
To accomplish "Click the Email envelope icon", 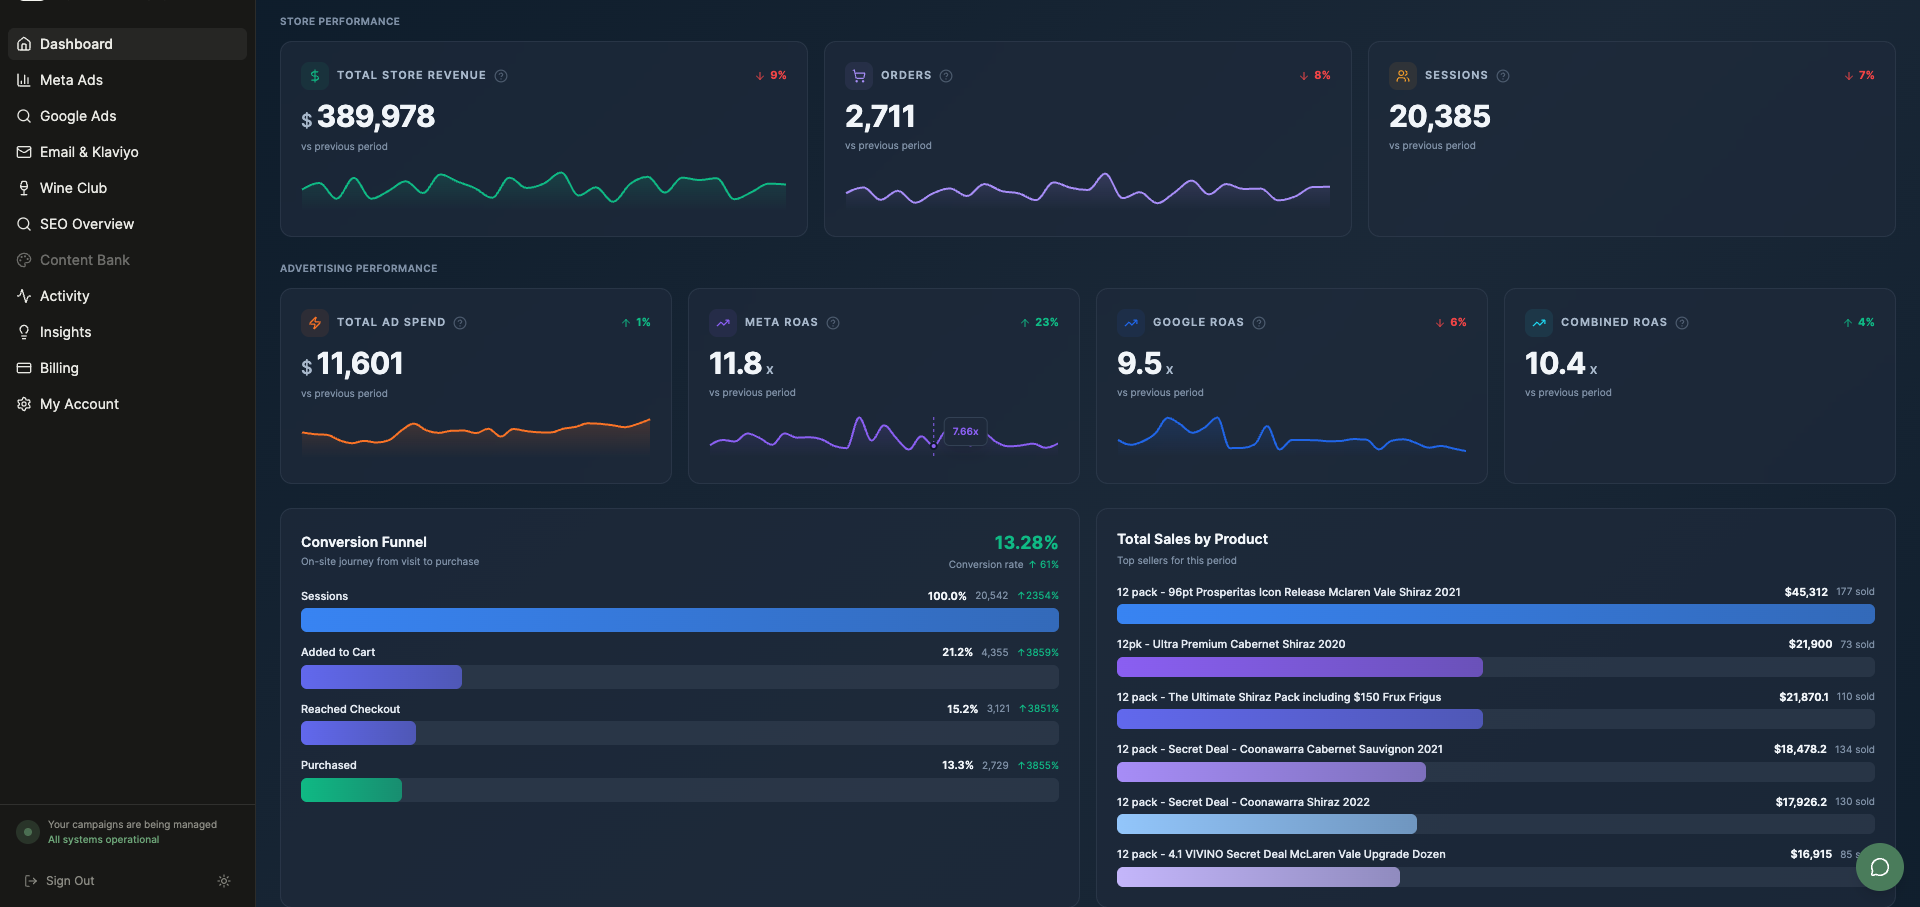I will point(24,152).
